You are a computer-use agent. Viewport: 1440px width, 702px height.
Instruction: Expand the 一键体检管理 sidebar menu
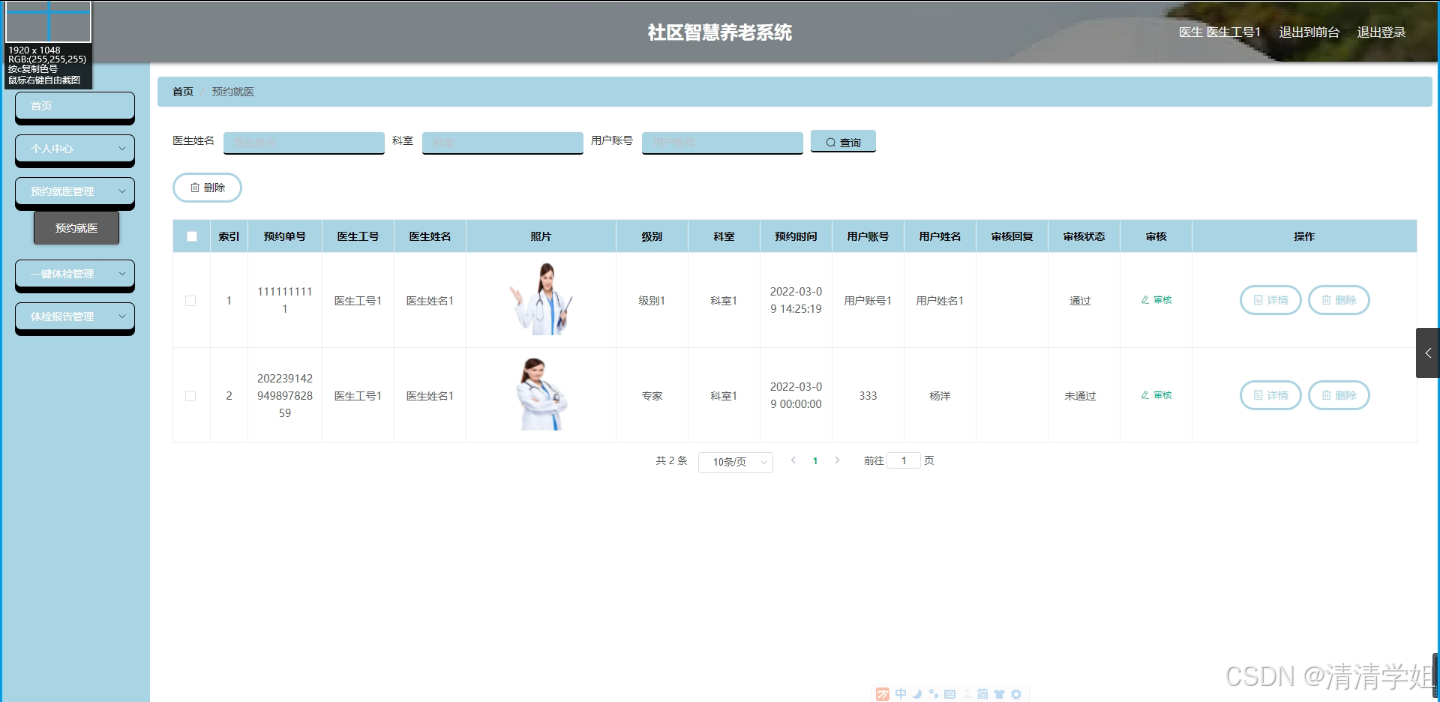[75, 273]
